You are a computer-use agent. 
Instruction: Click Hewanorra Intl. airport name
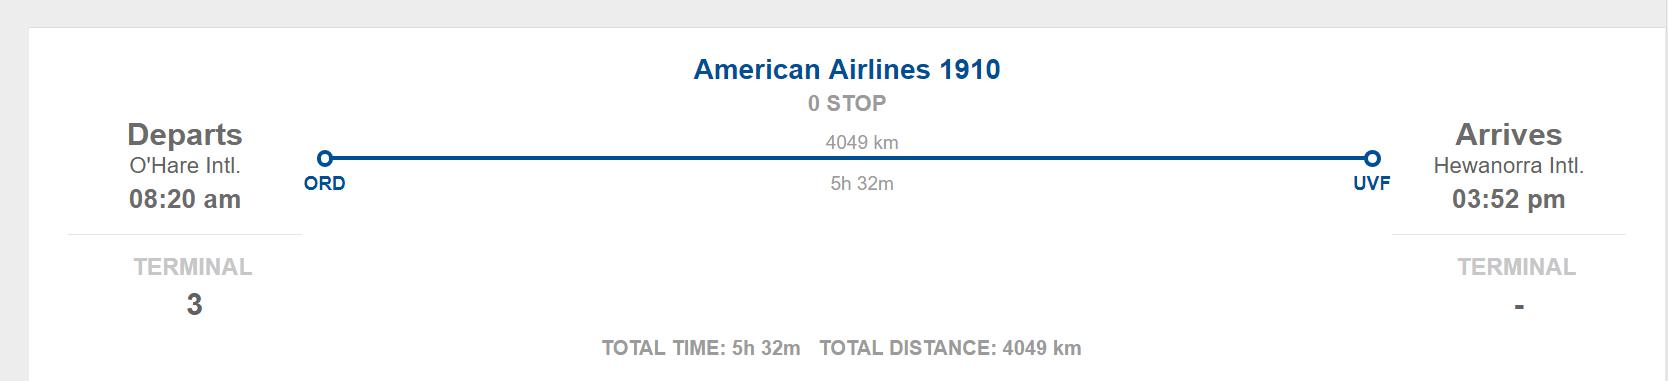(1508, 166)
